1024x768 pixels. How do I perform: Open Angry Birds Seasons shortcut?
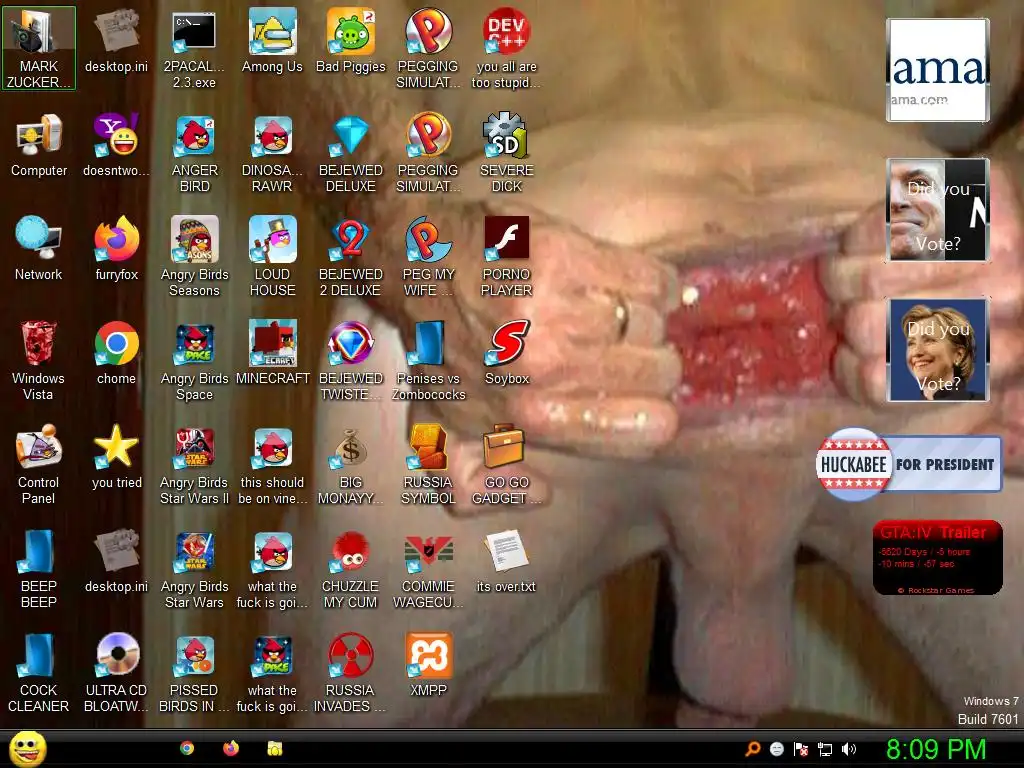[x=194, y=257]
